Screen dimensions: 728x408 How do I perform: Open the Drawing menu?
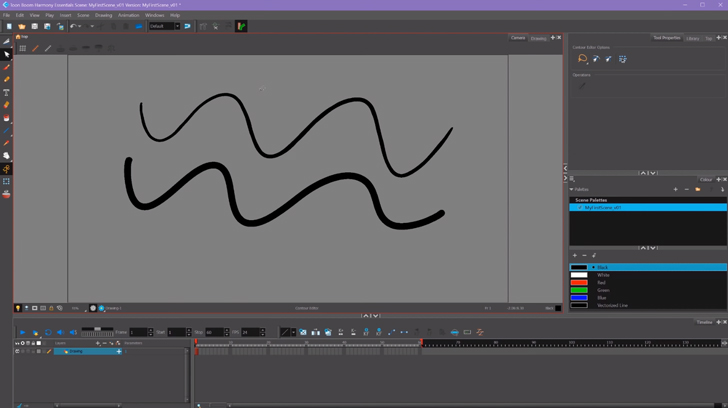pyautogui.click(x=103, y=15)
